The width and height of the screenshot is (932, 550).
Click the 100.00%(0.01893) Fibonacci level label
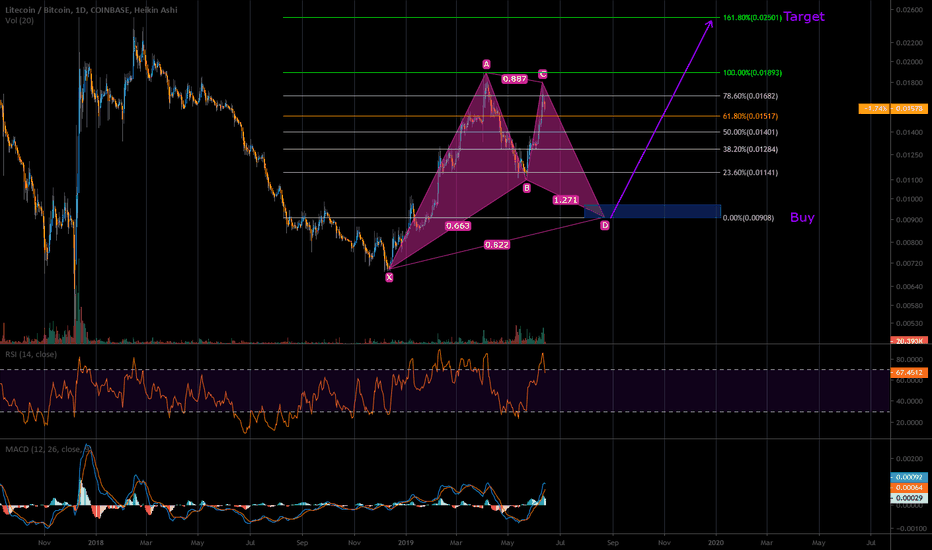752,73
